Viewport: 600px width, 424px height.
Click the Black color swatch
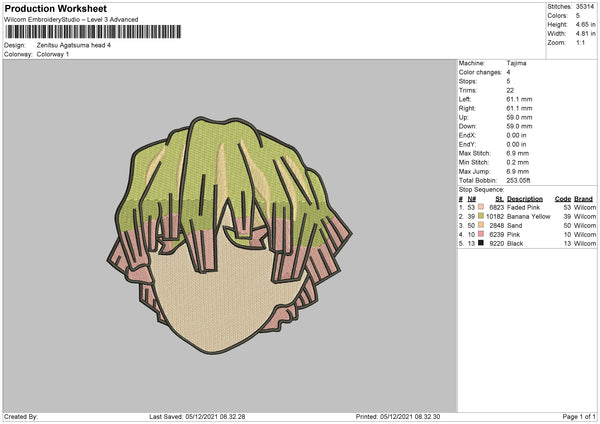pos(481,243)
